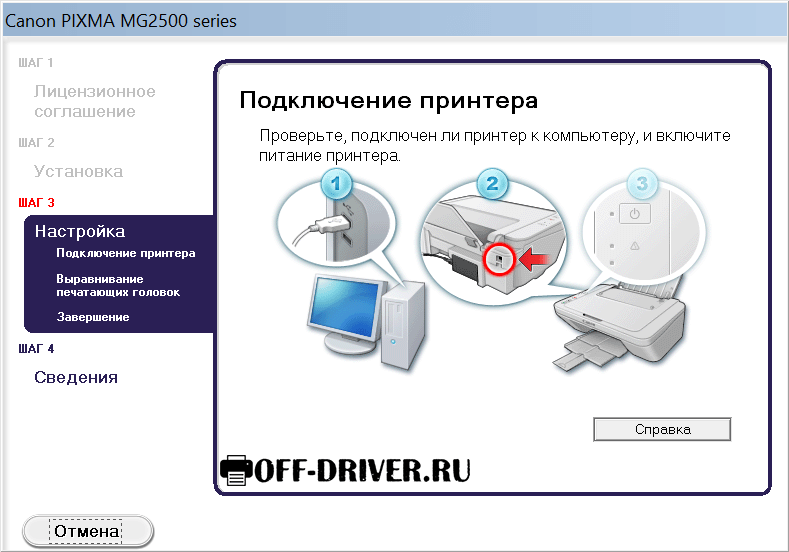This screenshot has width=789, height=552.
Task: Click the Проверьте, подключен ли принтер instruction text
Action: tap(495, 145)
